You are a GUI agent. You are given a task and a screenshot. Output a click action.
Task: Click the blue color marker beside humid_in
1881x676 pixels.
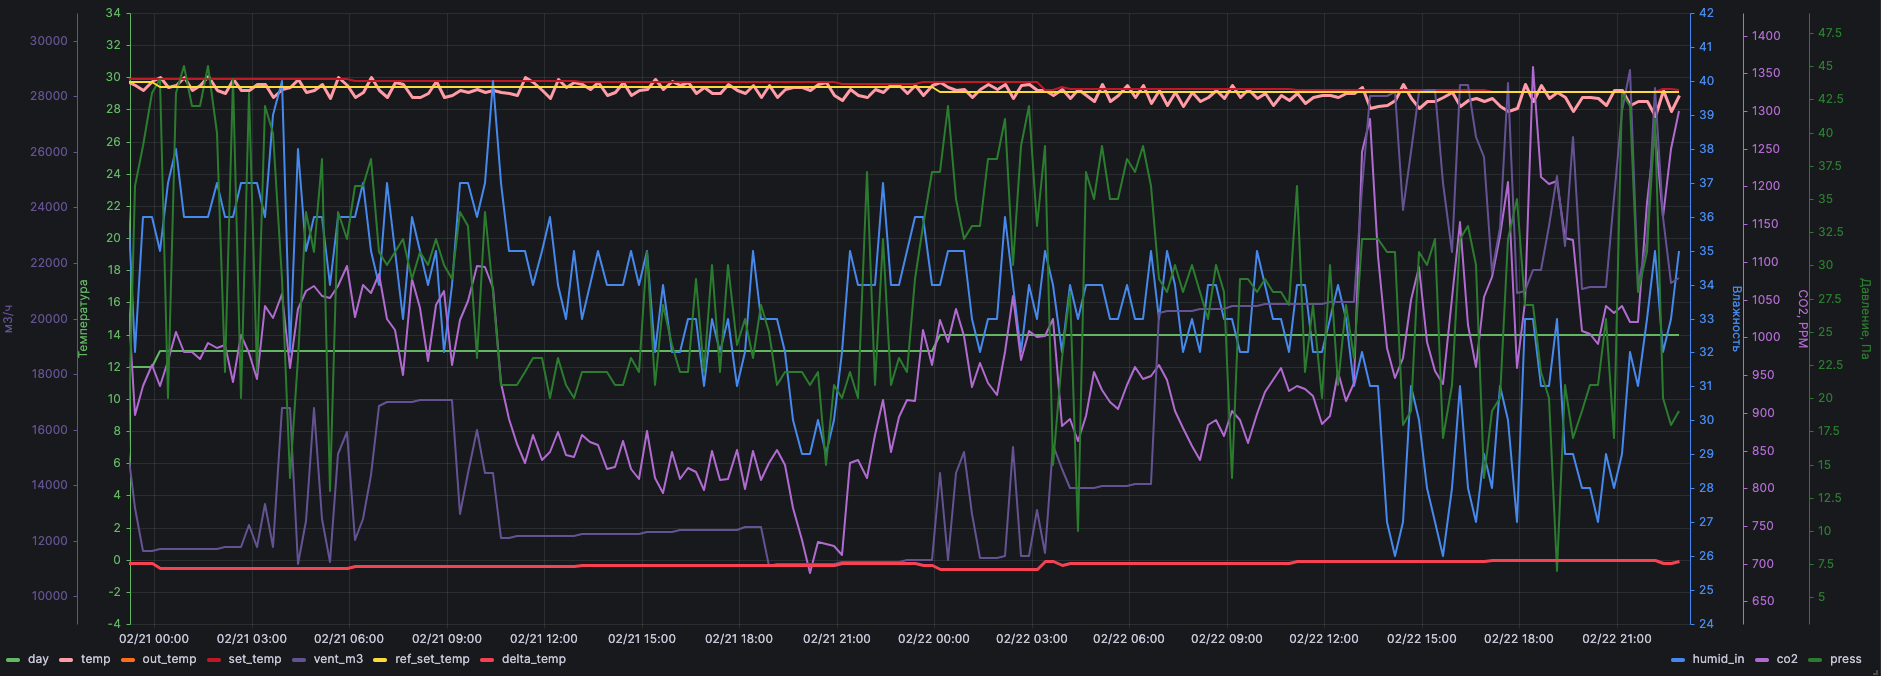pos(1678,660)
